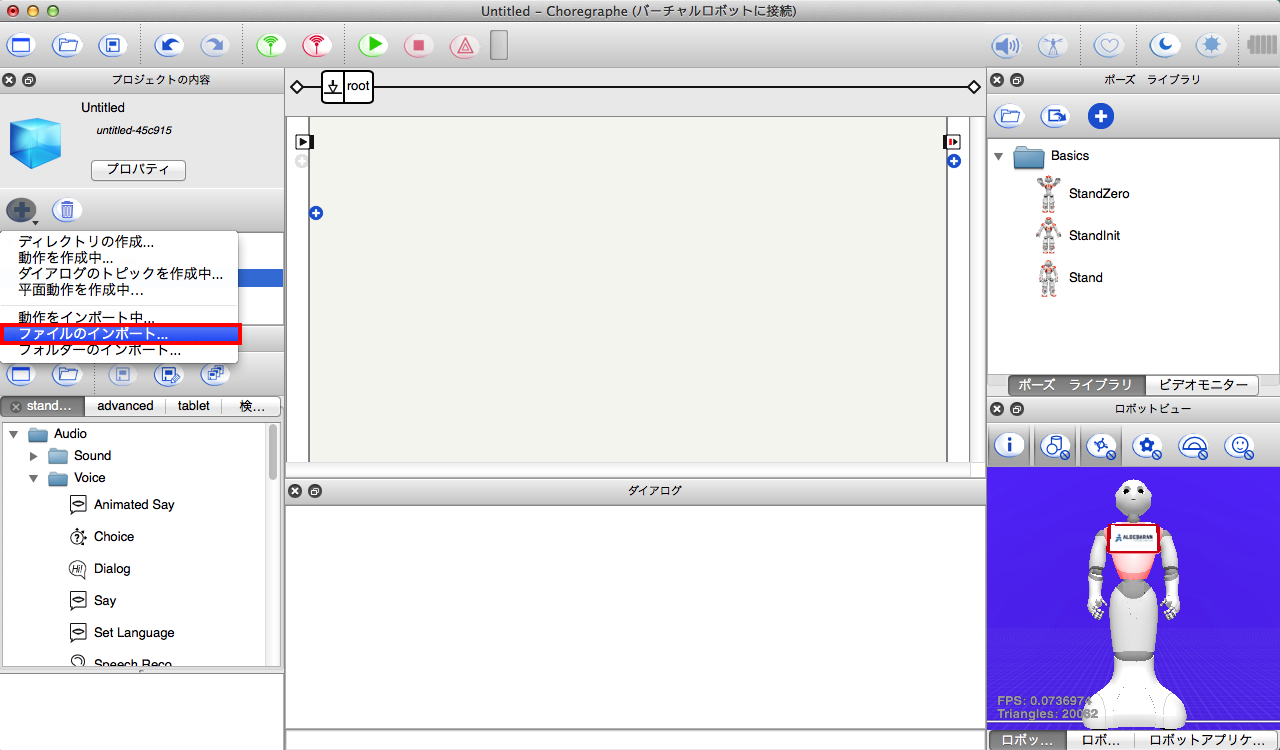Screen dimensions: 1280x750
Task: Click the dialog panel input field
Action: (x=635, y=740)
